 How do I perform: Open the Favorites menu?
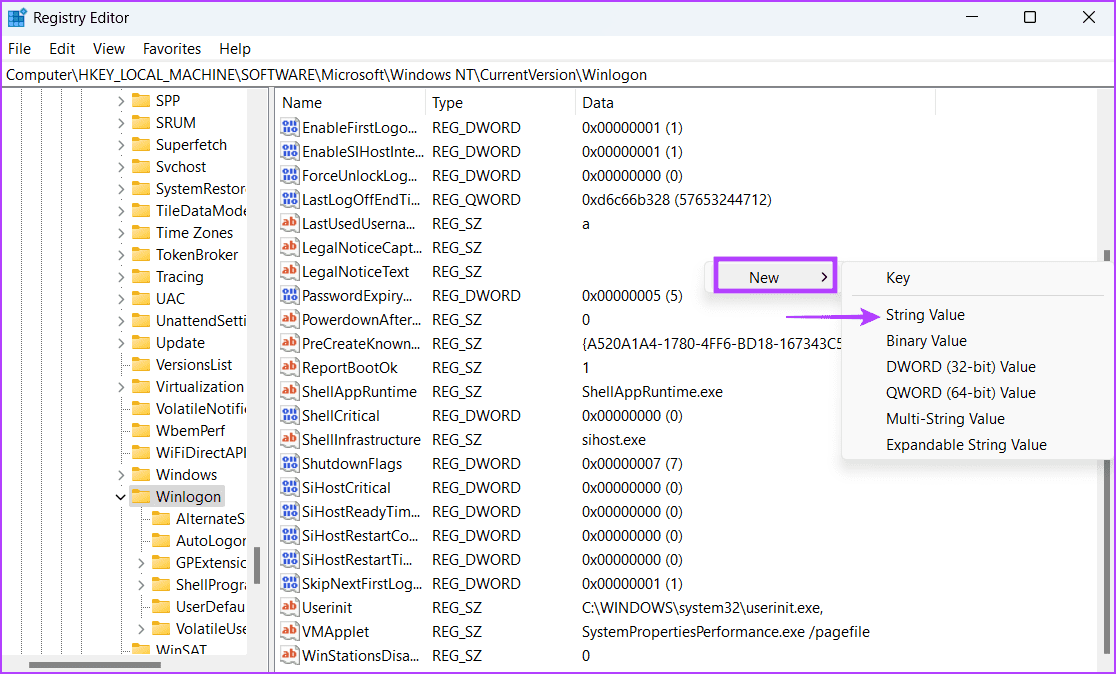point(172,48)
